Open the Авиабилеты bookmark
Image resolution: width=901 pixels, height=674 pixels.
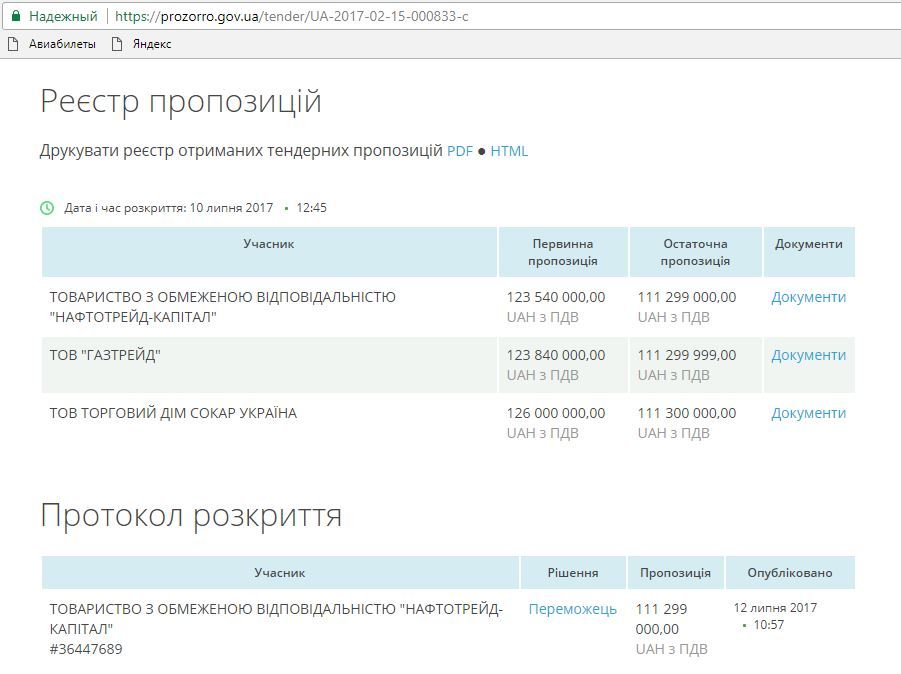pos(58,44)
